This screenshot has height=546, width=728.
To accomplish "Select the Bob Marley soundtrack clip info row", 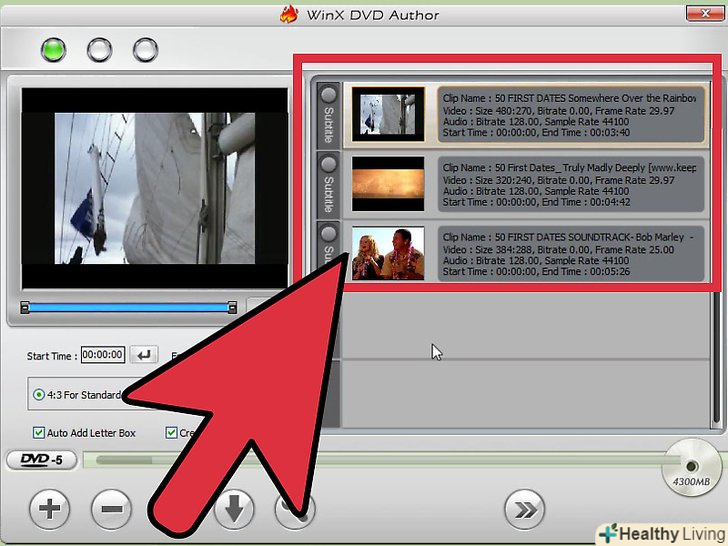I will pyautogui.click(x=567, y=253).
